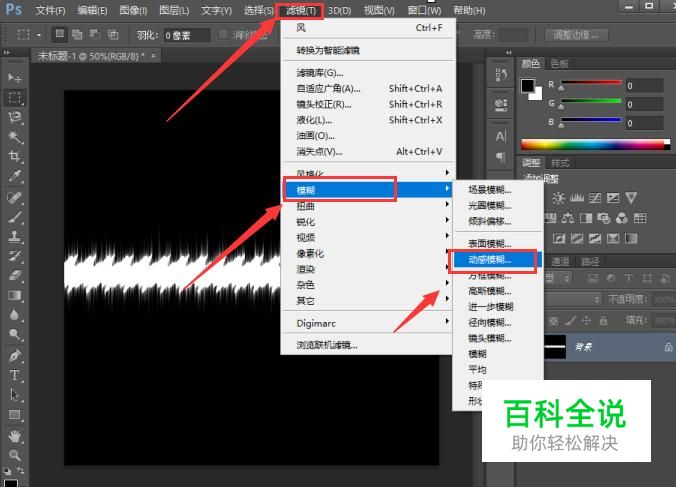The width and height of the screenshot is (676, 487).
Task: Select the History Brush tool
Action: coord(14,256)
